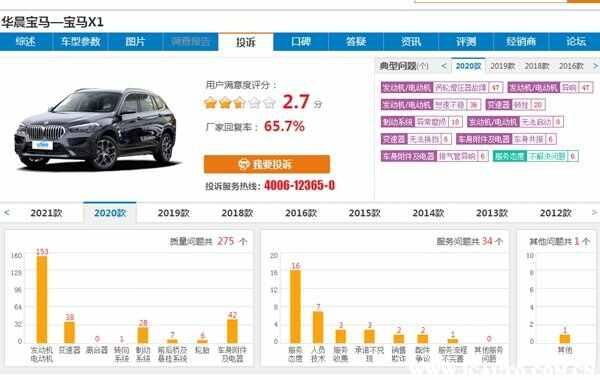Click the 153 engine bar in quality chart

coord(42,300)
